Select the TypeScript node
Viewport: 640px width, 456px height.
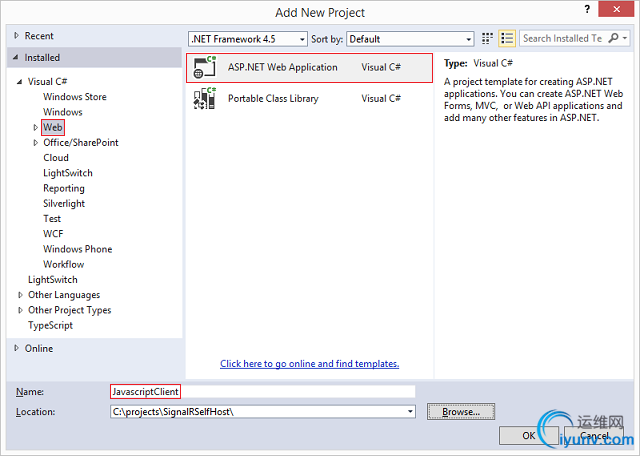pos(50,325)
